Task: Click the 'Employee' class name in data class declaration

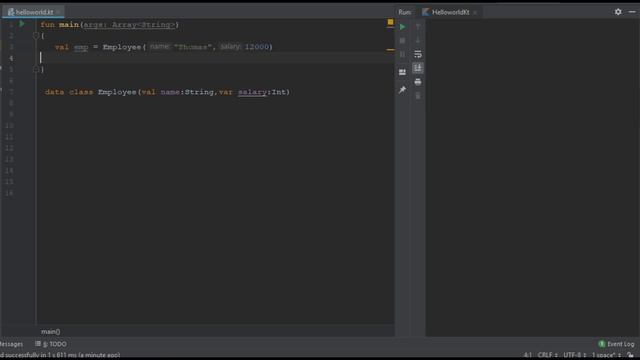Action: point(117,92)
